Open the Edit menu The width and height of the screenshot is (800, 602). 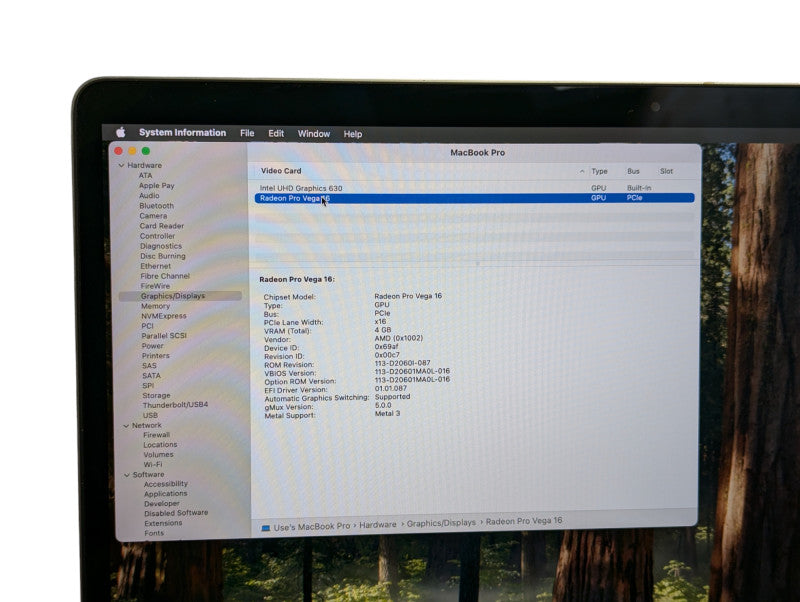276,133
